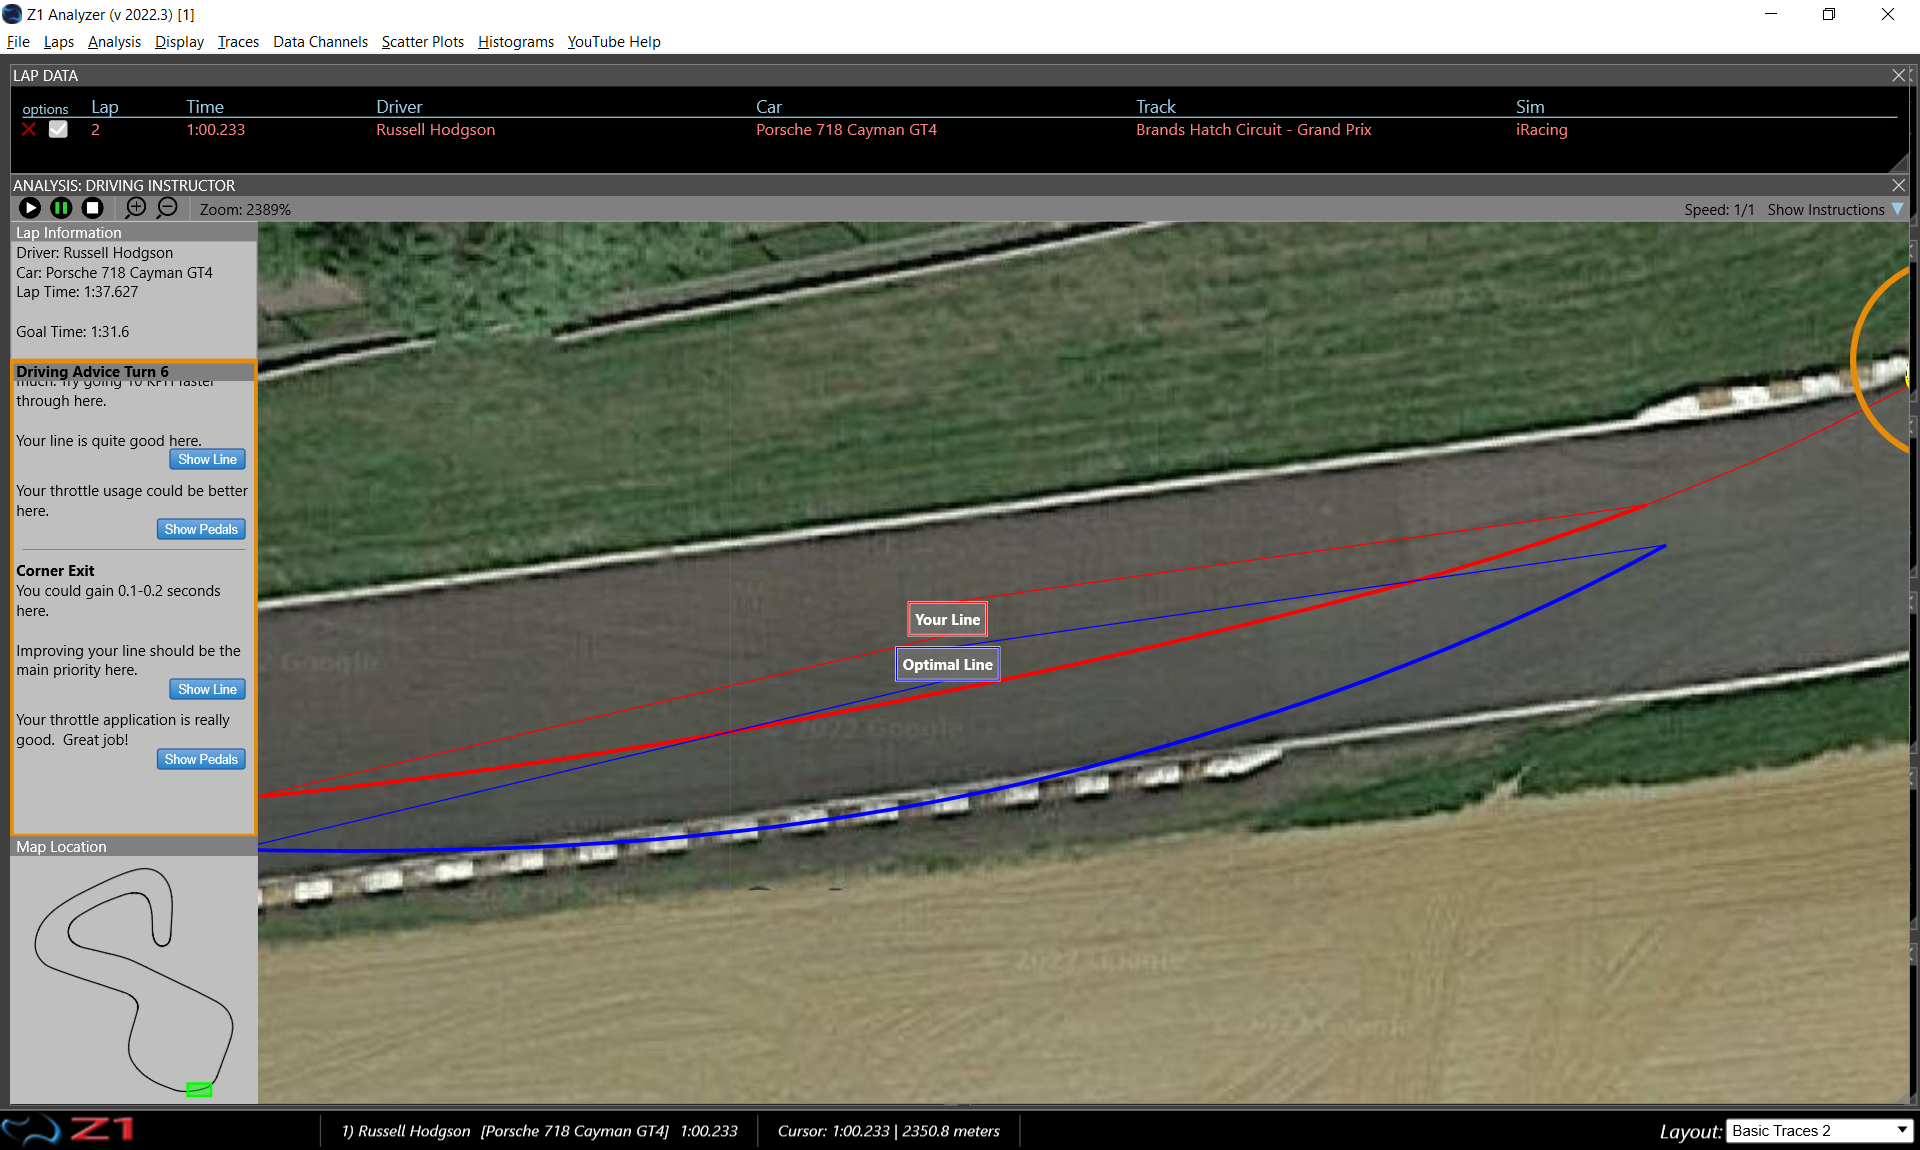
Task: Open the Scatter Plots menu
Action: point(423,42)
